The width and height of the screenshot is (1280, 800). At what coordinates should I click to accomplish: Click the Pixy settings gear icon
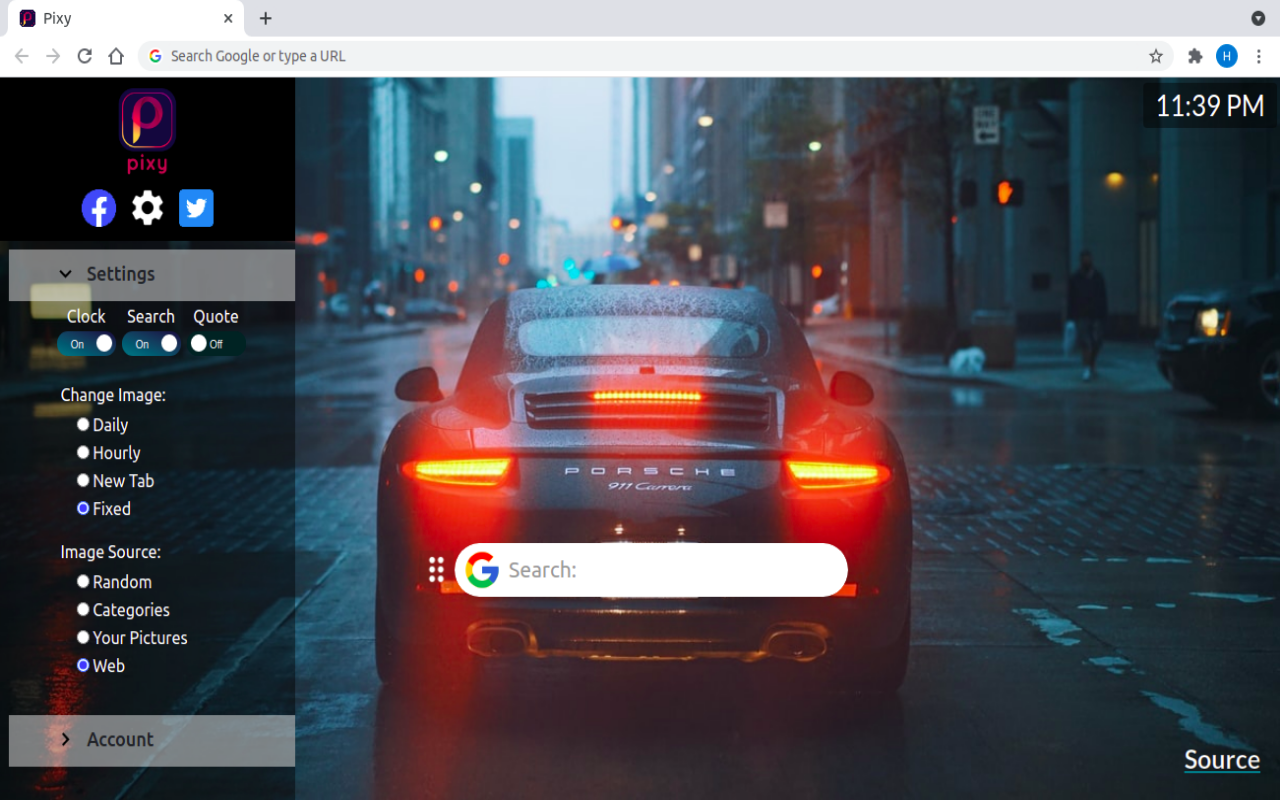(147, 208)
